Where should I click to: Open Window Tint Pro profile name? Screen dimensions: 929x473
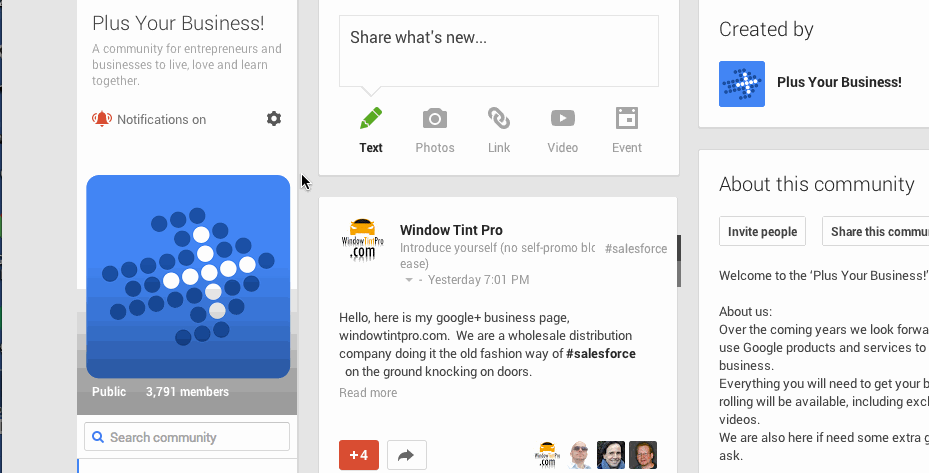click(x=451, y=230)
